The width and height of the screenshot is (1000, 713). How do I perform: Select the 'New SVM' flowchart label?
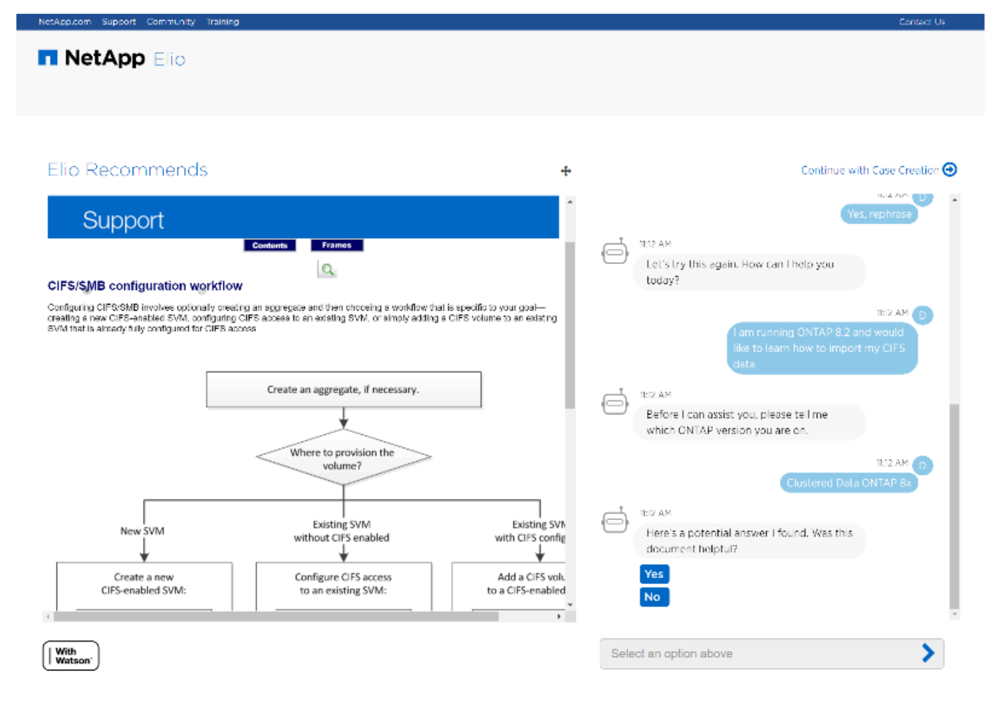(x=142, y=531)
